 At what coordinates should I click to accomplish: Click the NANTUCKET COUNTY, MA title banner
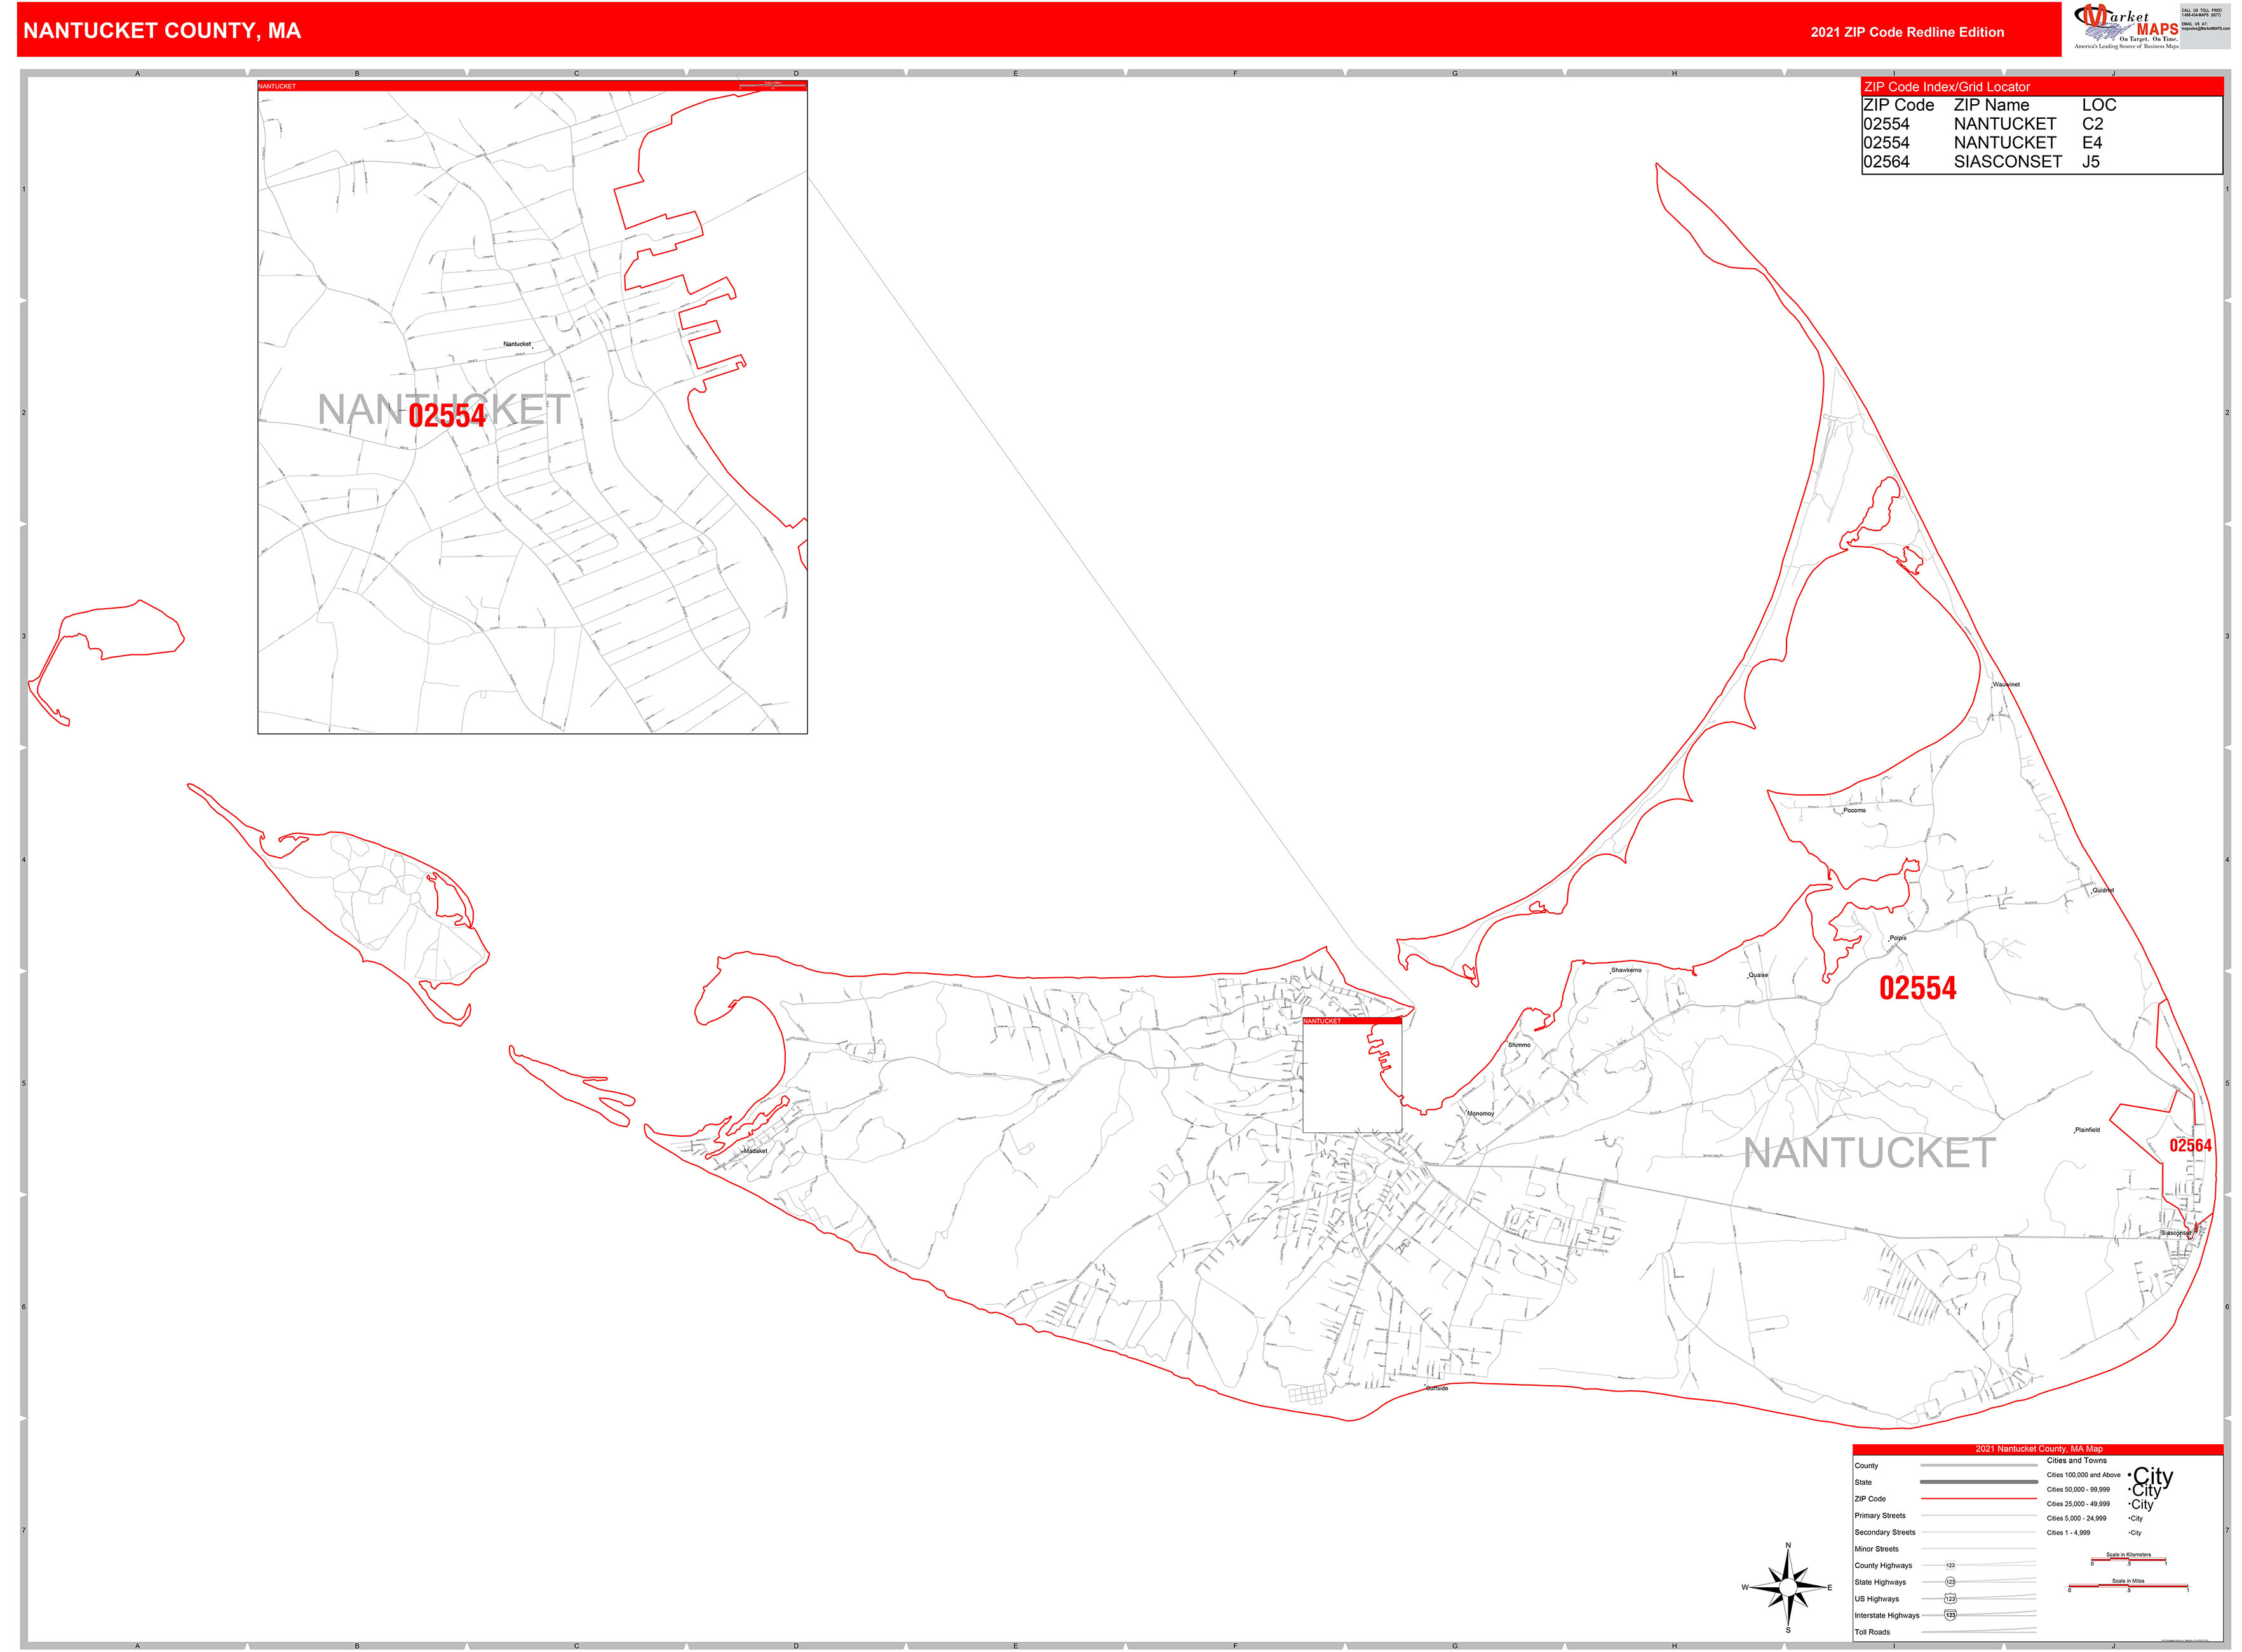point(162,30)
